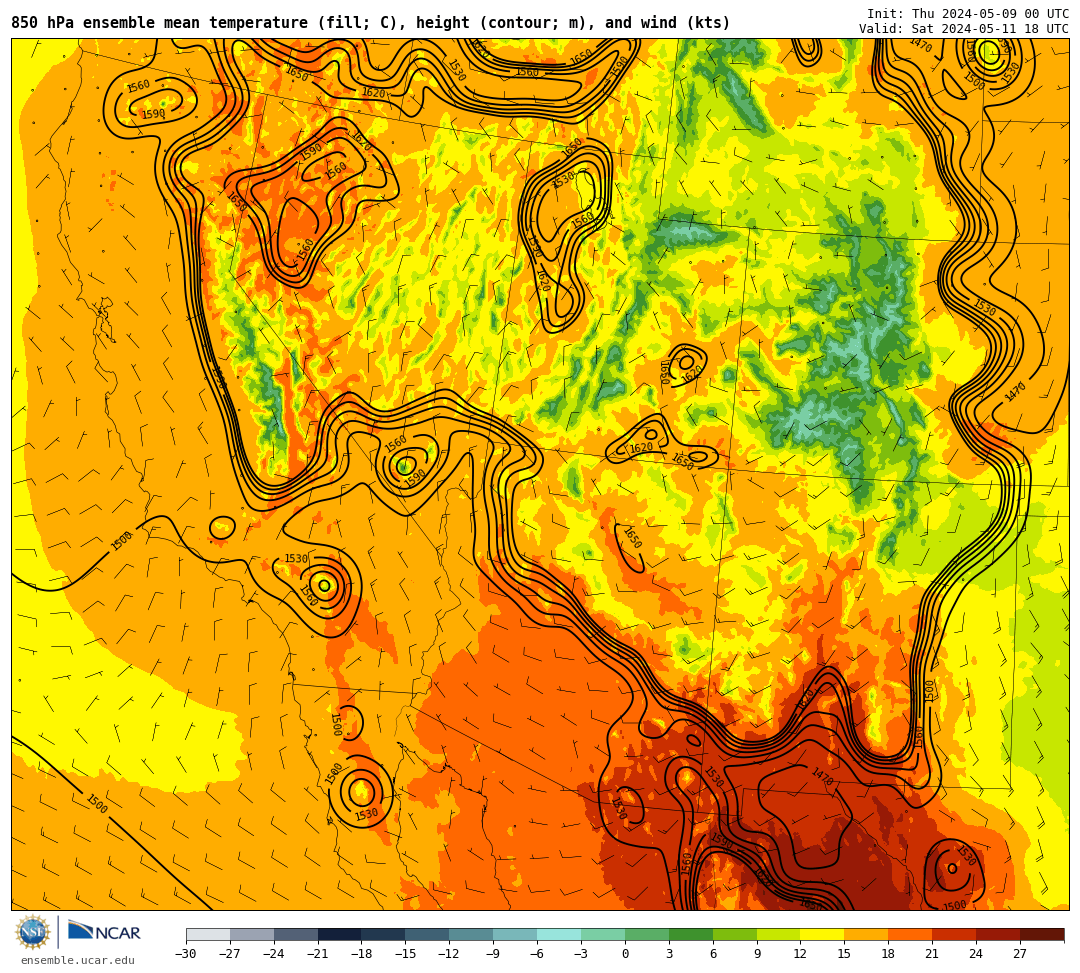The image size is (1080, 973).
Task: Pick the 0 to 3 green swatch
Action: pos(647,934)
